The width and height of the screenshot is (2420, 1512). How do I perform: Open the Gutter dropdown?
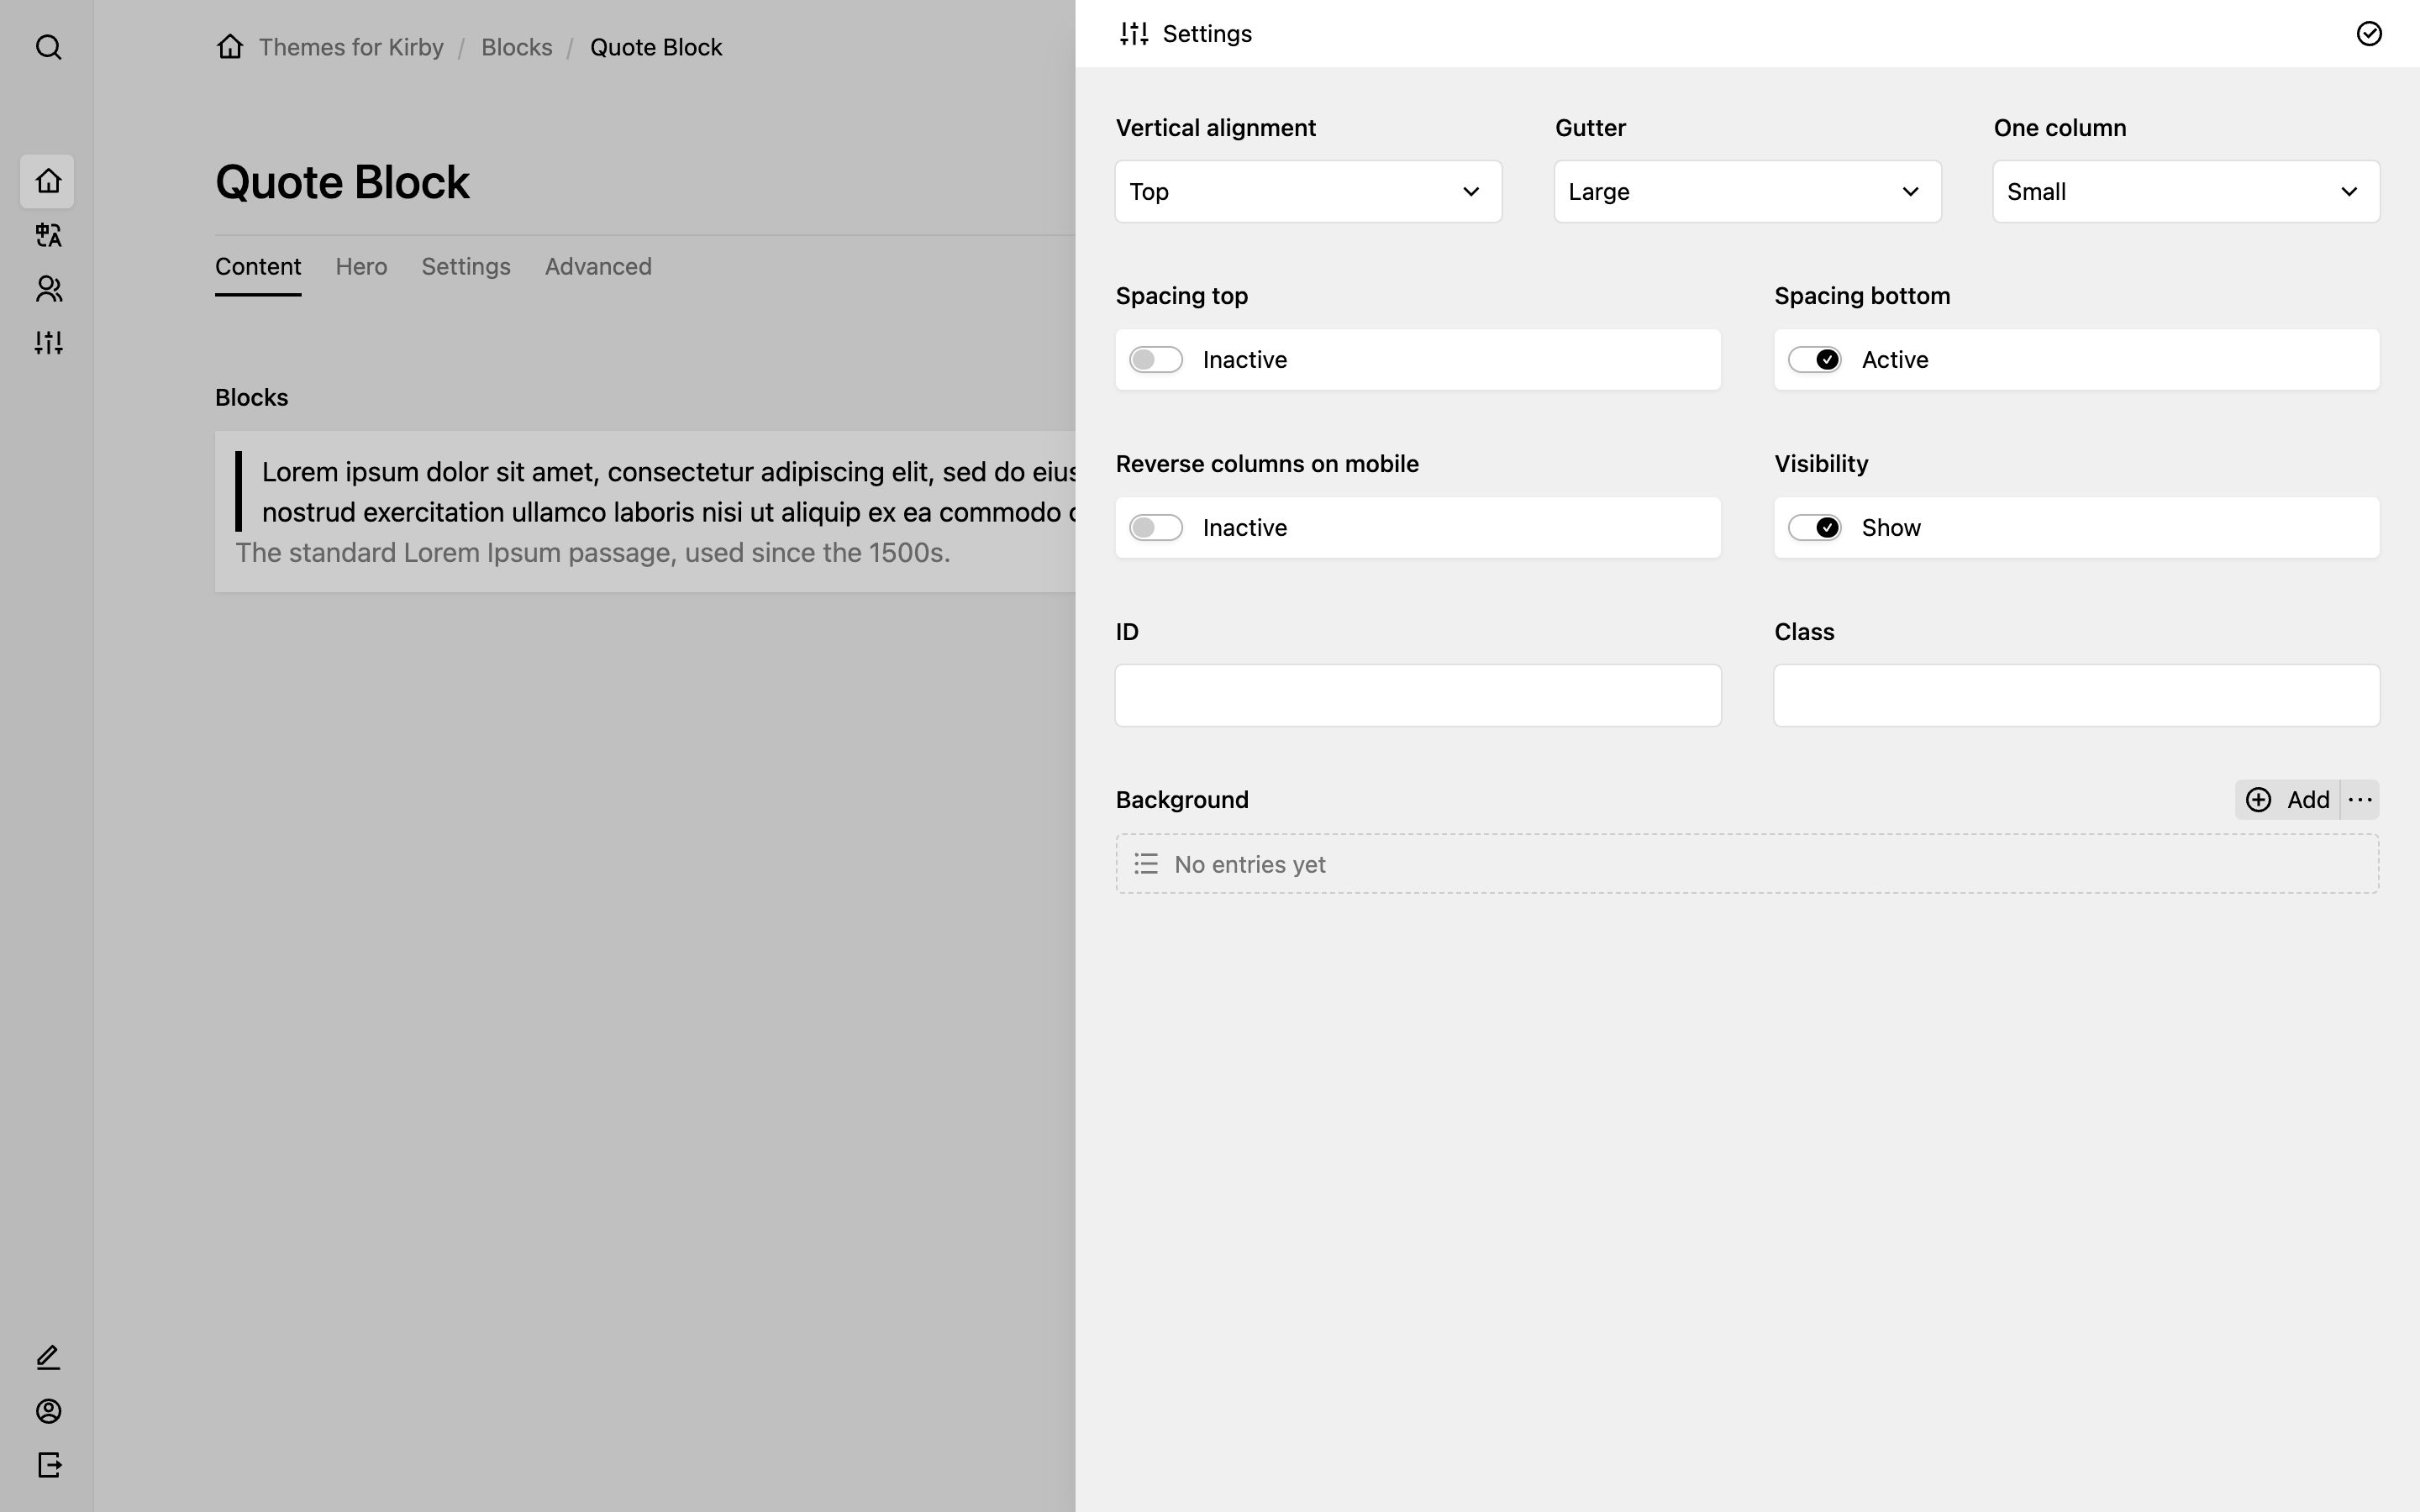[x=1747, y=192]
